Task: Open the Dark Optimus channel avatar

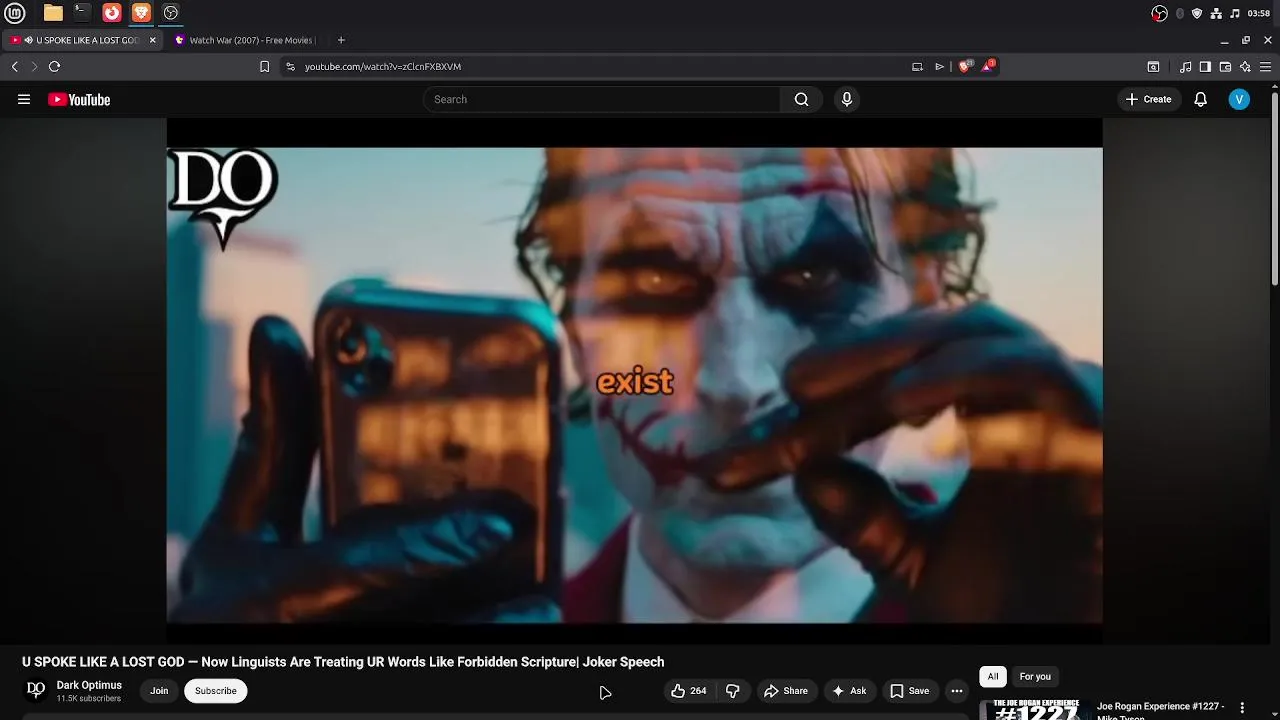Action: click(x=36, y=690)
